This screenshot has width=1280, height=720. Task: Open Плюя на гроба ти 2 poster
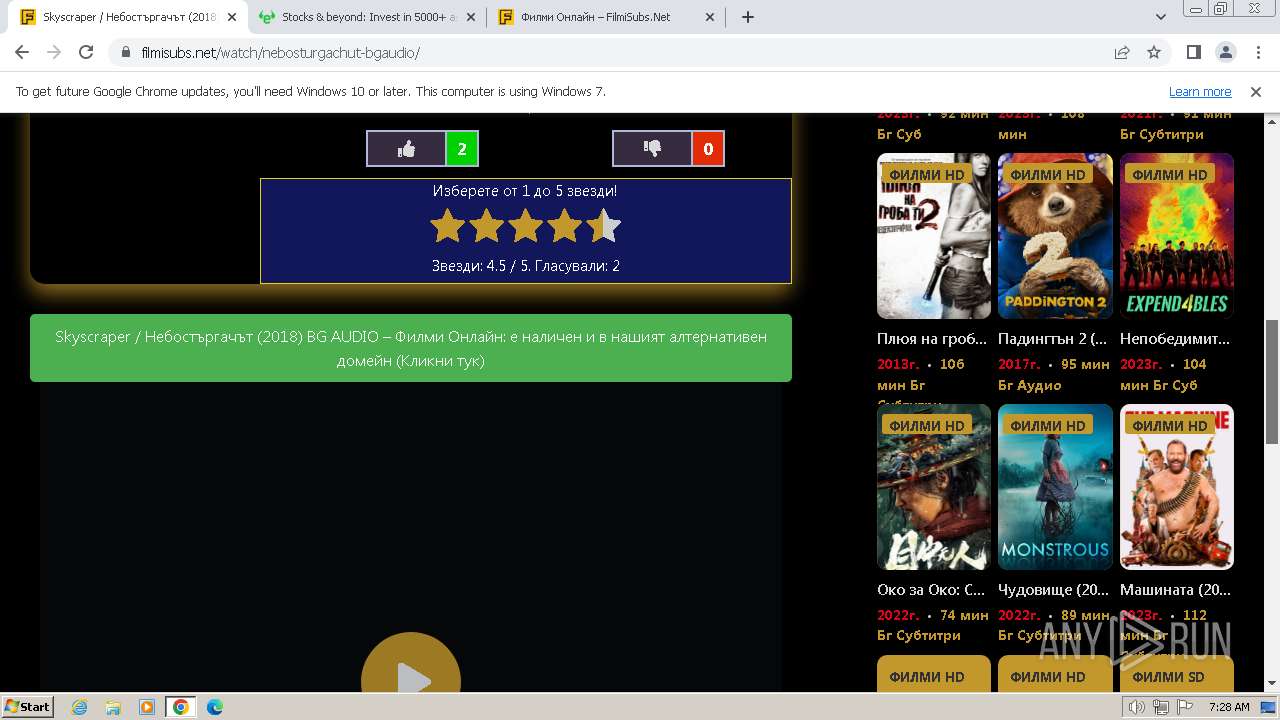[x=934, y=236]
